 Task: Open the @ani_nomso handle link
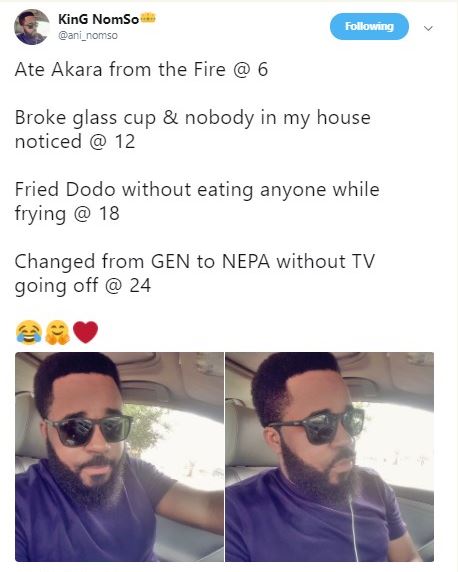pos(88,35)
